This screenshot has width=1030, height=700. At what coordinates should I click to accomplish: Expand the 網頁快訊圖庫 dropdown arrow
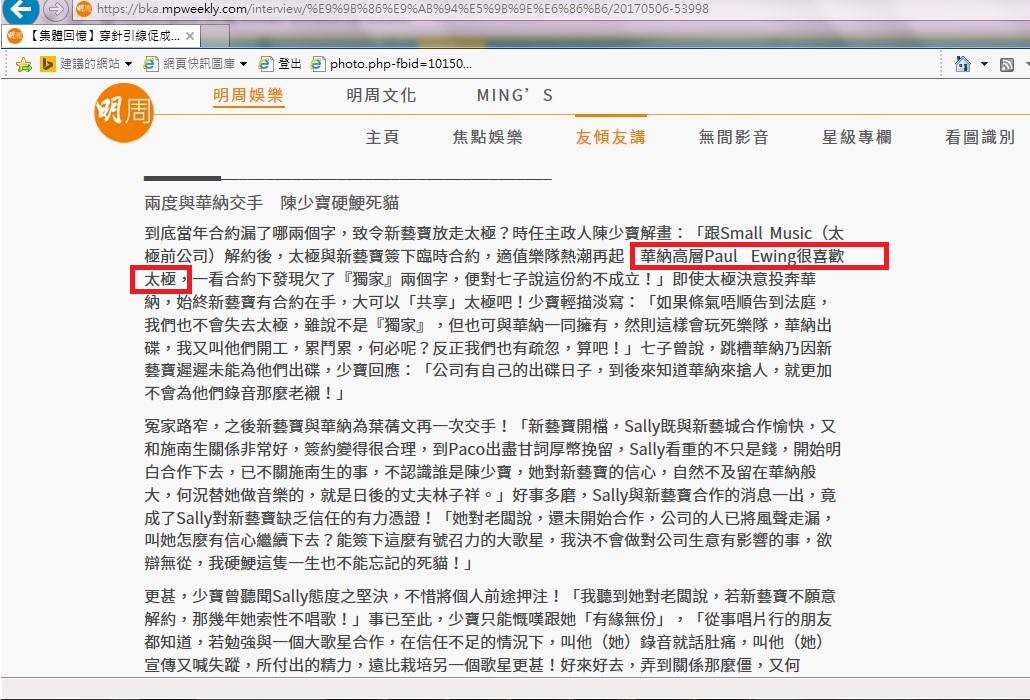pos(243,64)
